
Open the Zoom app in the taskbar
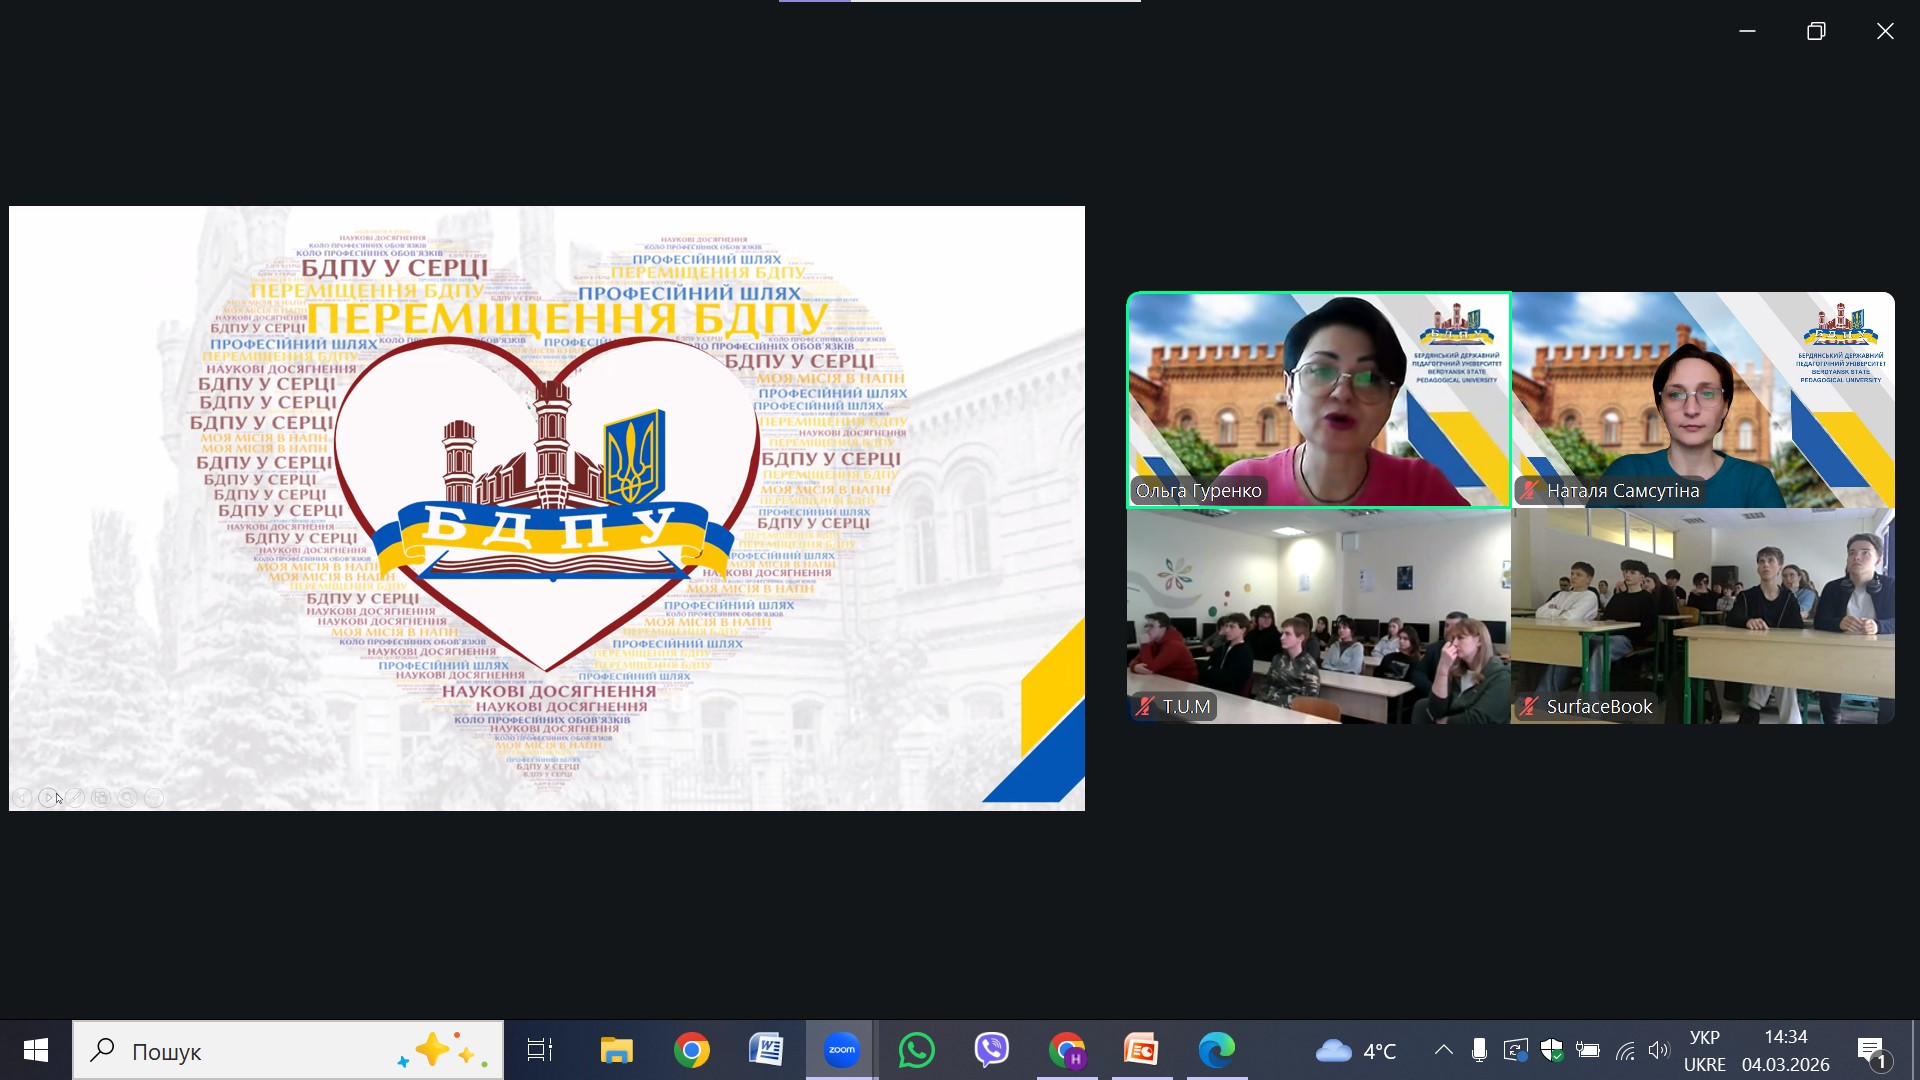(x=841, y=1051)
